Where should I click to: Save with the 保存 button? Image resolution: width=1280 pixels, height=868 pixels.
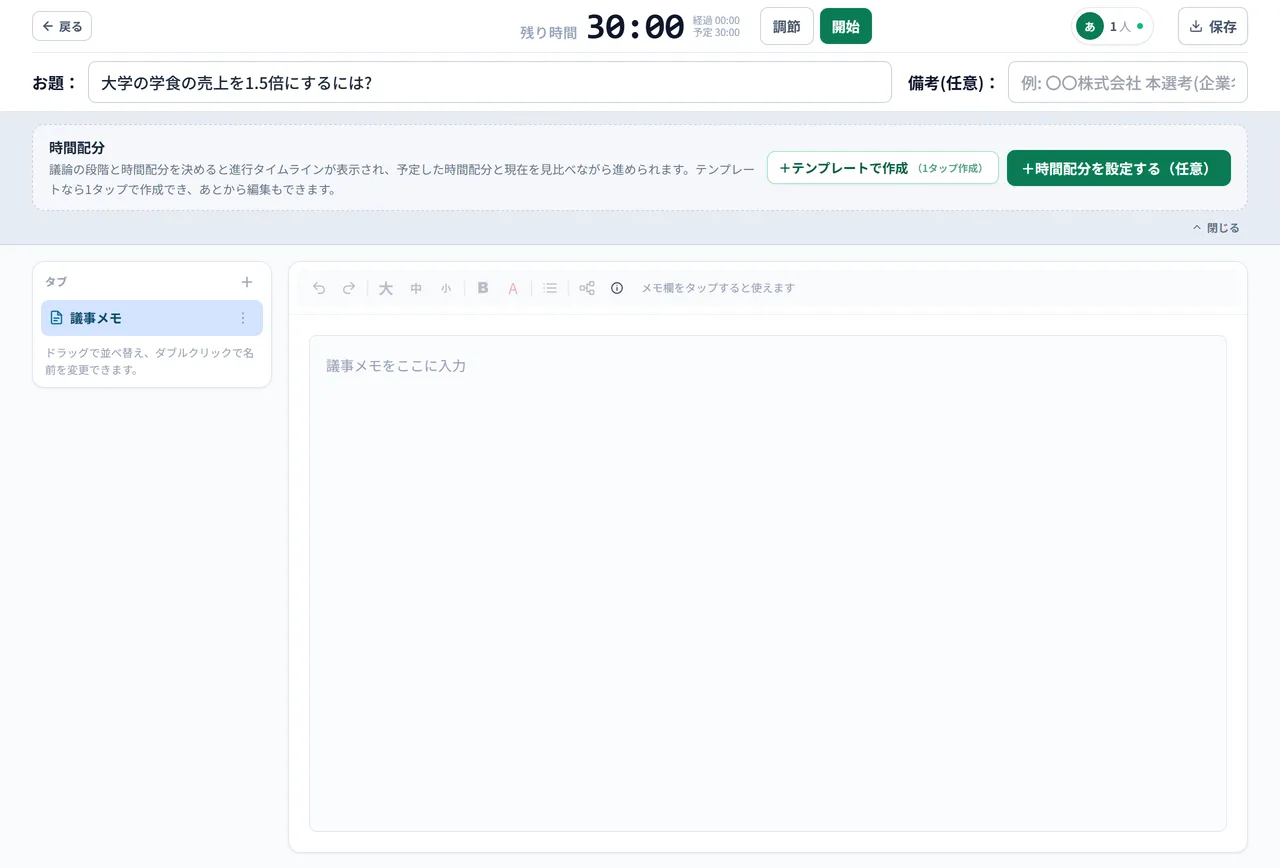1213,26
